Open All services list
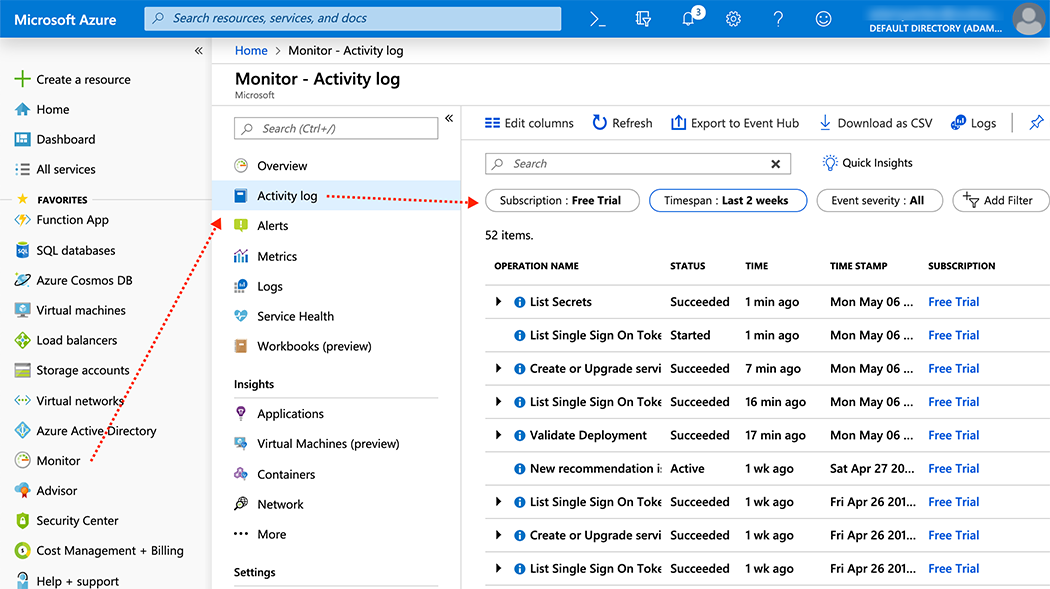Viewport: 1050px width, 589px height. 55,169
